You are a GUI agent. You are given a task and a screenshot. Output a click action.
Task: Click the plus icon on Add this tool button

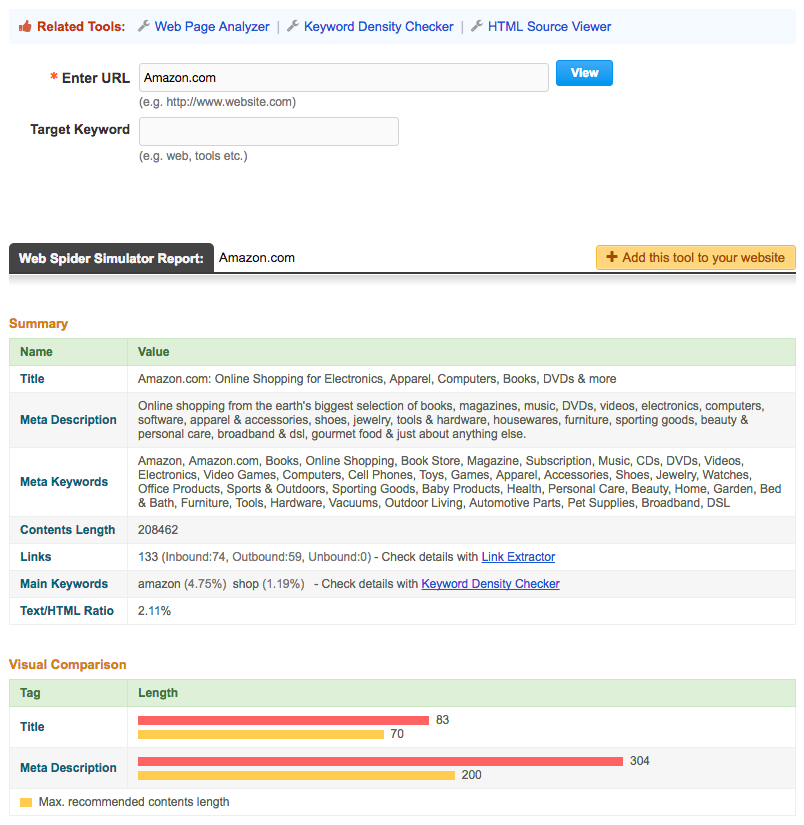[x=612, y=257]
